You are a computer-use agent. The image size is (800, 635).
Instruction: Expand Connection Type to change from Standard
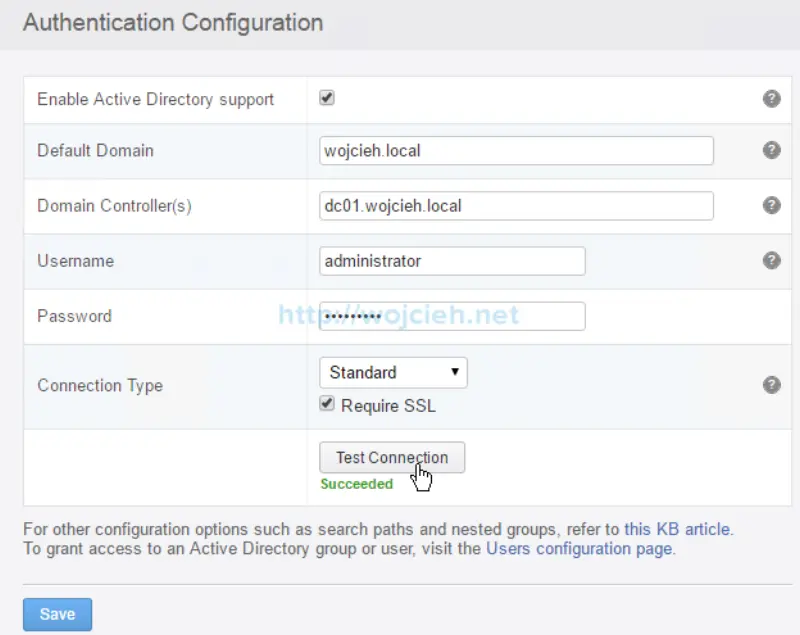point(392,372)
